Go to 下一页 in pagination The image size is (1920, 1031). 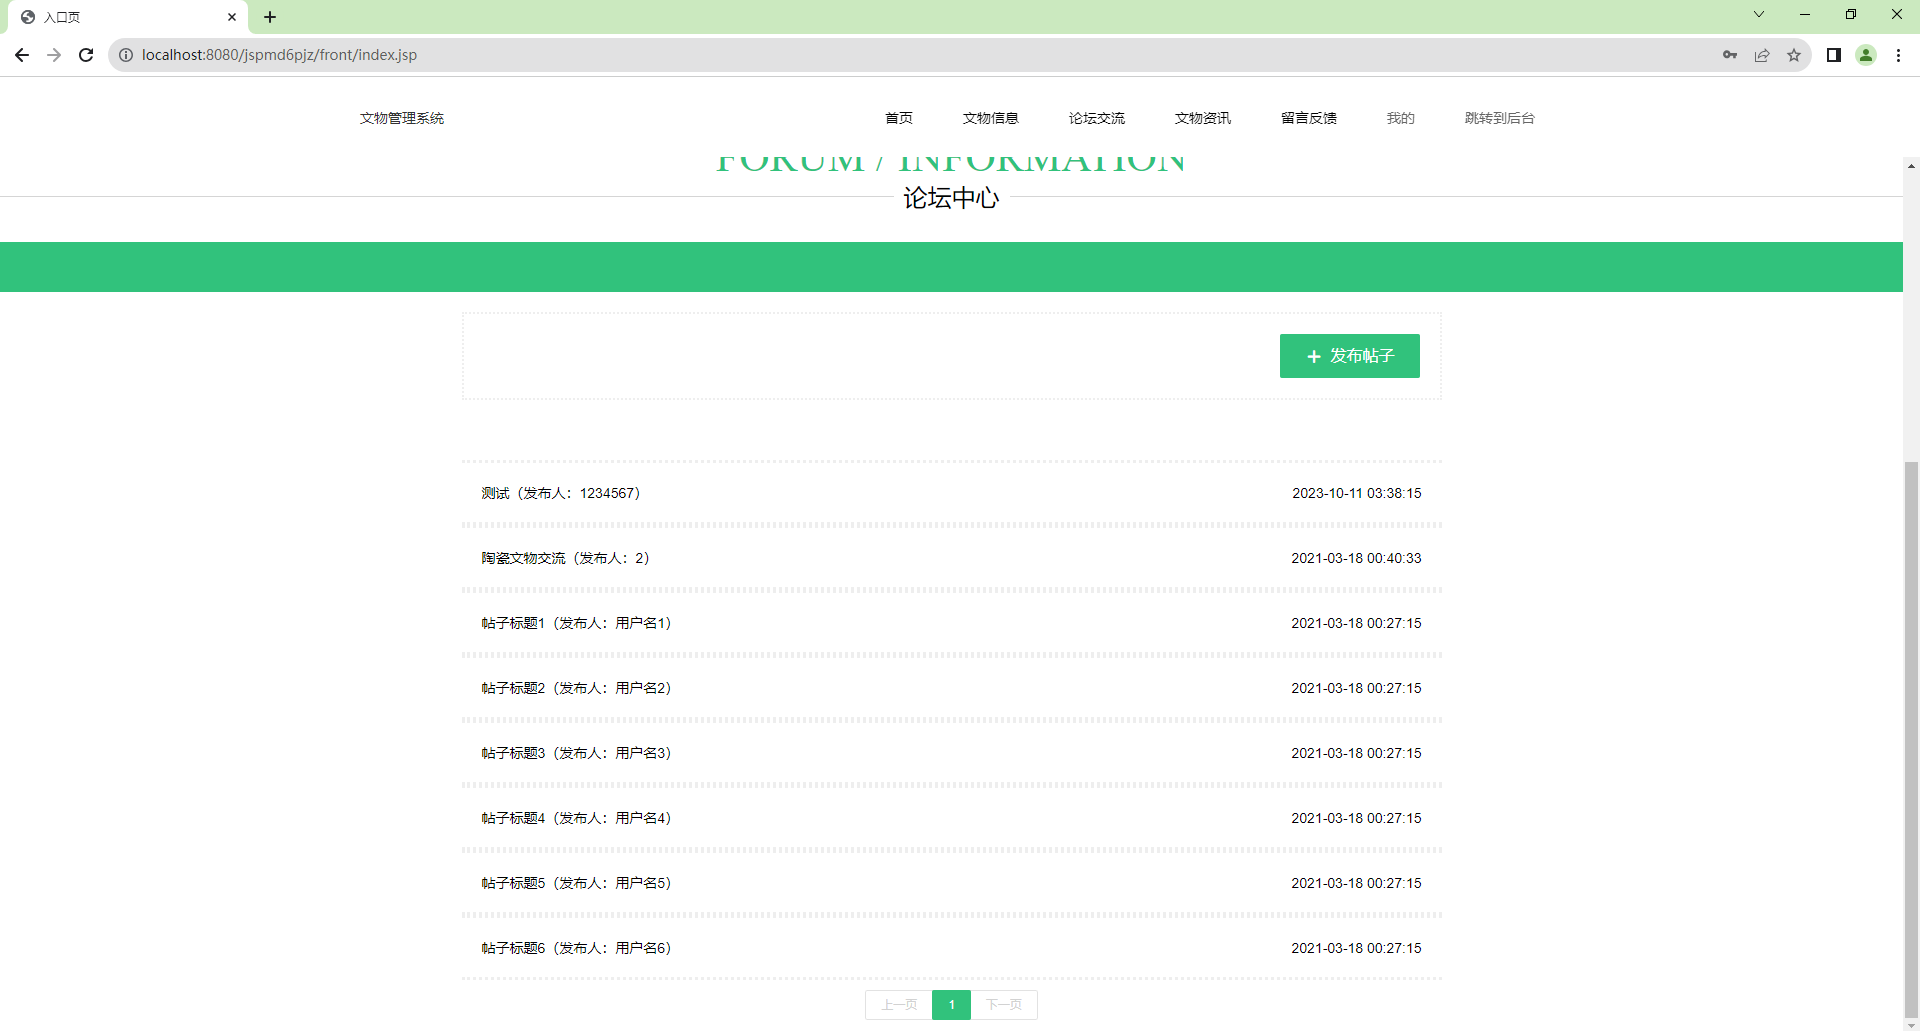coord(1004,1004)
